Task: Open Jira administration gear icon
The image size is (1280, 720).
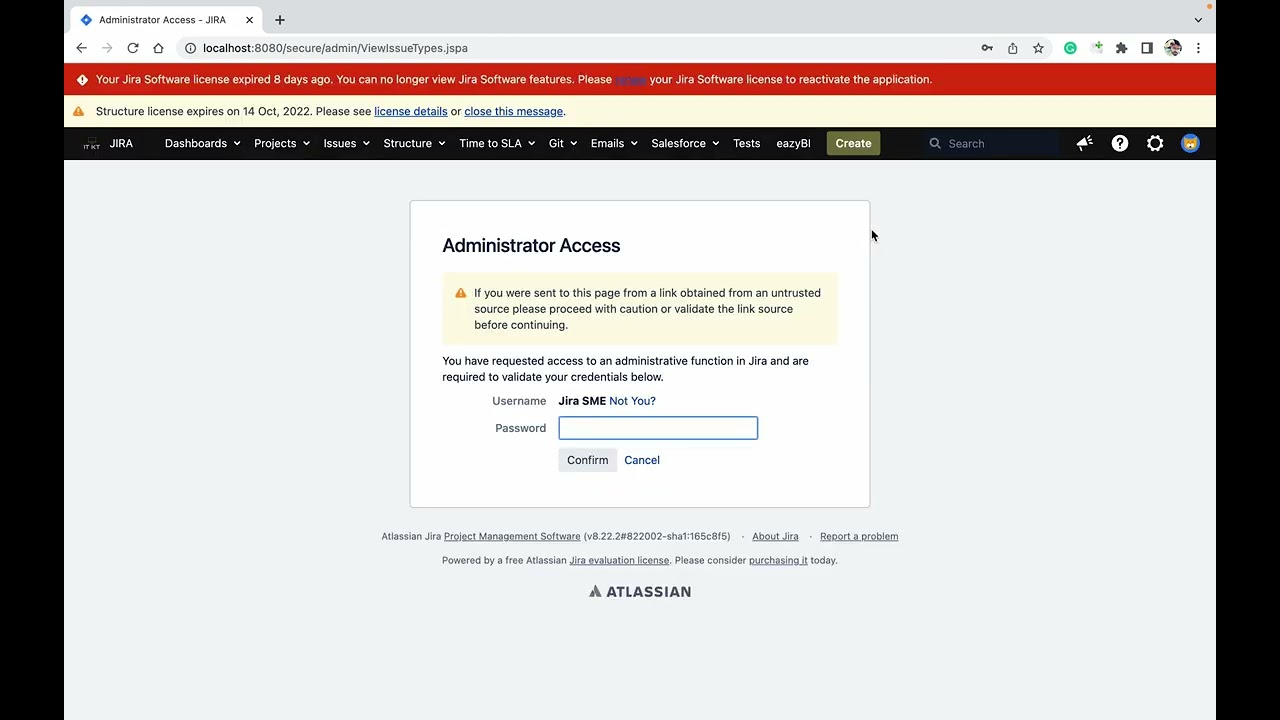Action: pos(1155,144)
